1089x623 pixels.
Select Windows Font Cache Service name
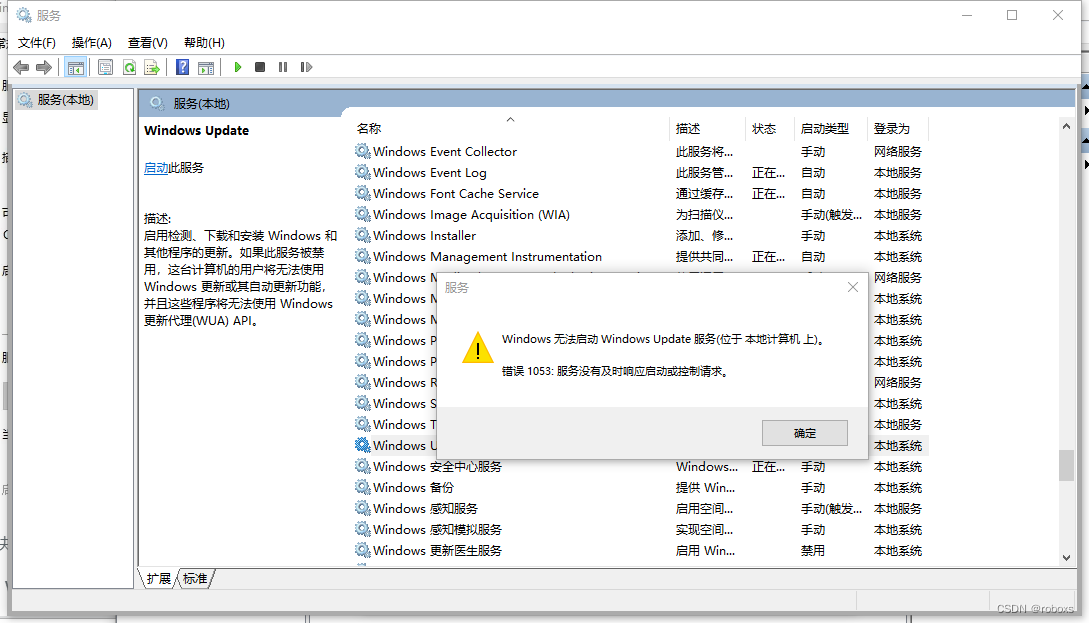click(x=456, y=193)
